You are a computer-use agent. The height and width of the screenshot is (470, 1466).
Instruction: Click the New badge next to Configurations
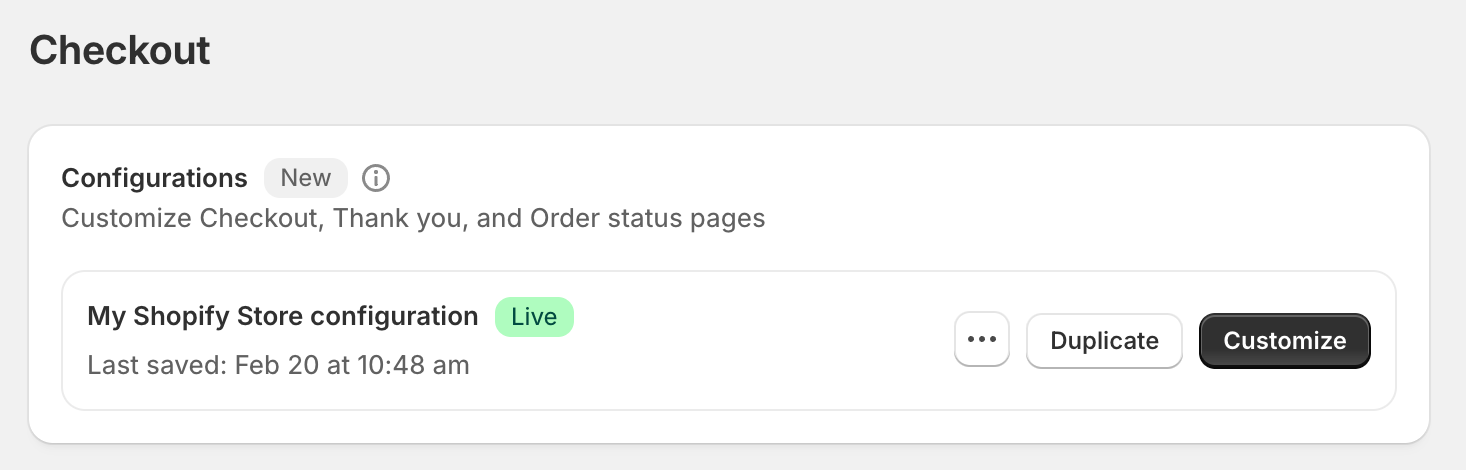pyautogui.click(x=305, y=178)
